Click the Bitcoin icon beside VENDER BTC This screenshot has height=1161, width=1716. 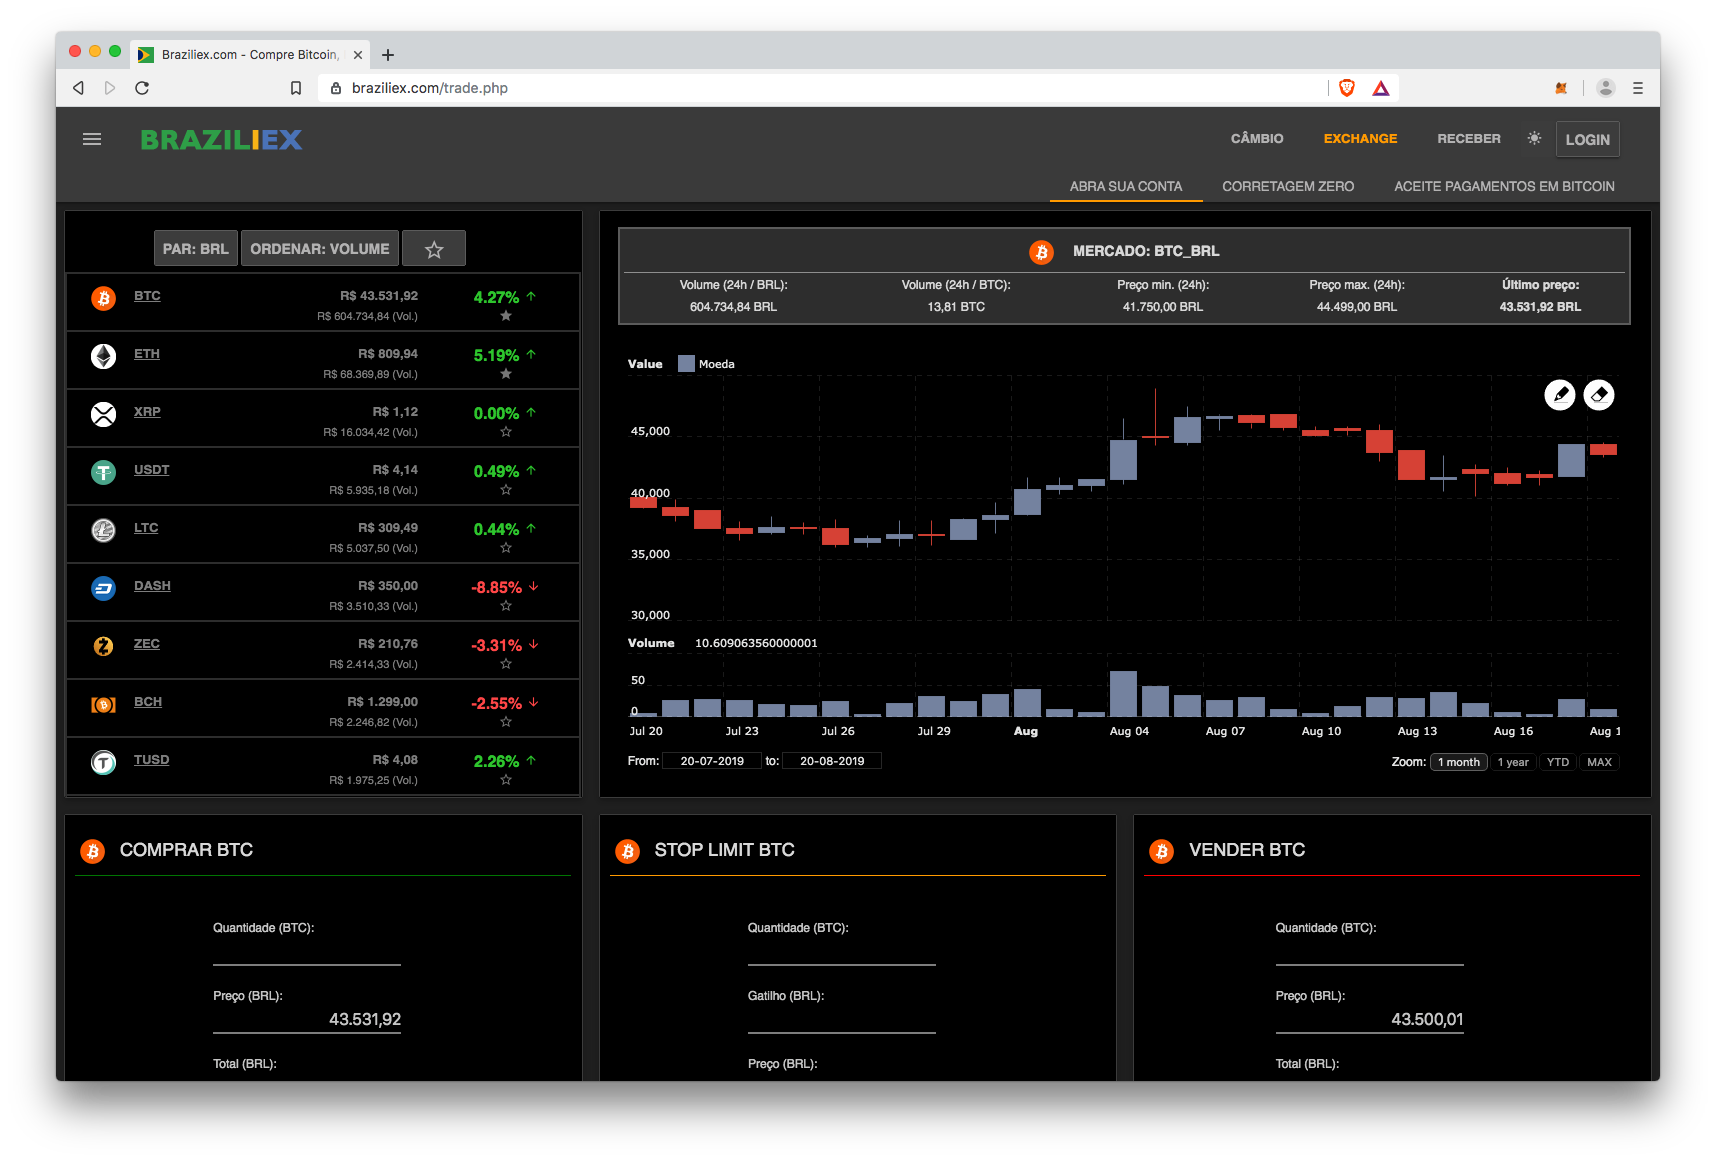coord(1162,851)
